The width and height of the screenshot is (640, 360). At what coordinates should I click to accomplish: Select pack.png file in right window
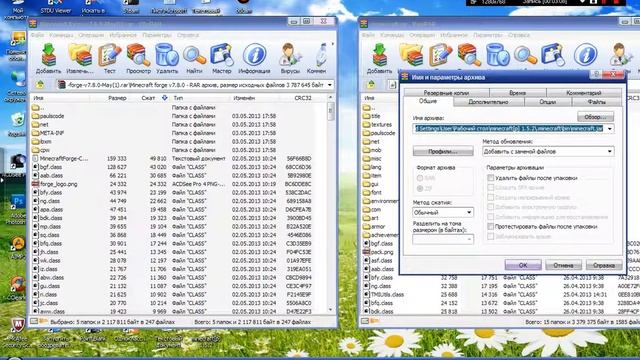382,252
